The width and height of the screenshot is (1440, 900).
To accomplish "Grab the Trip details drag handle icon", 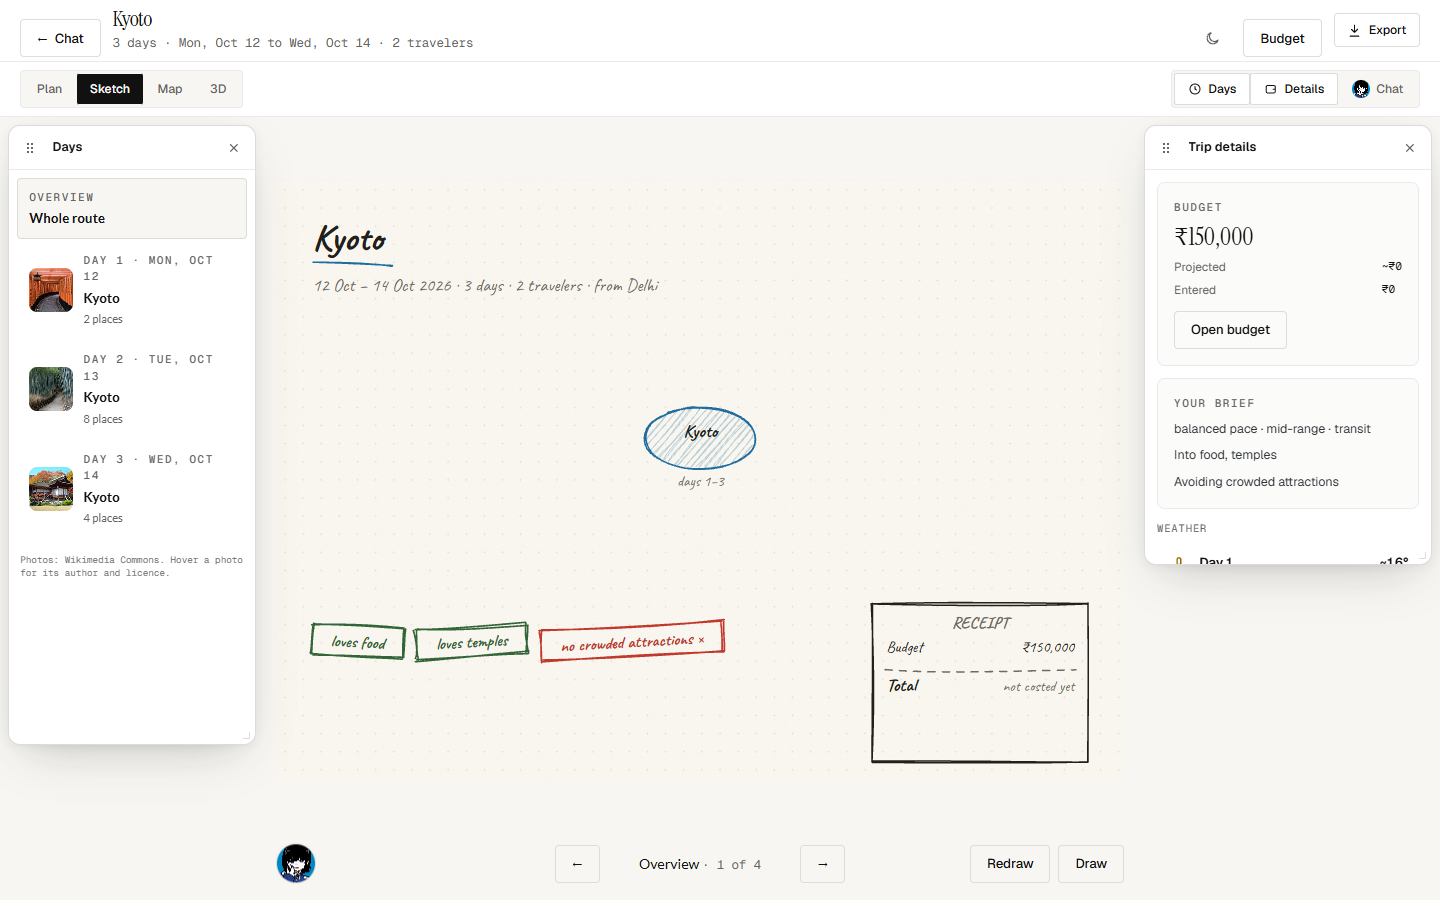I will [1166, 148].
